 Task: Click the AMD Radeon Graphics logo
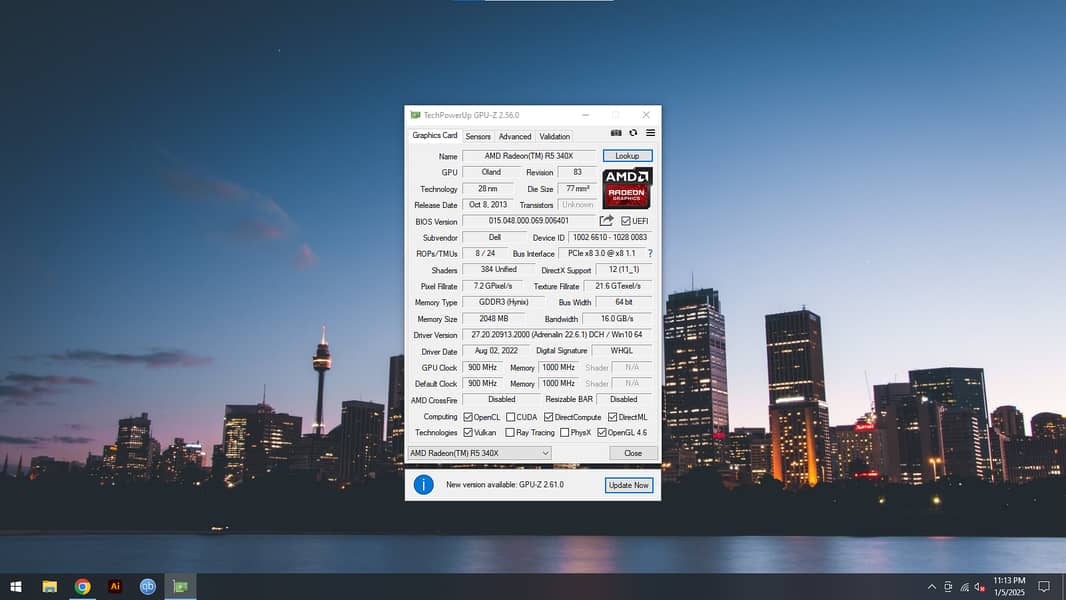[x=627, y=188]
